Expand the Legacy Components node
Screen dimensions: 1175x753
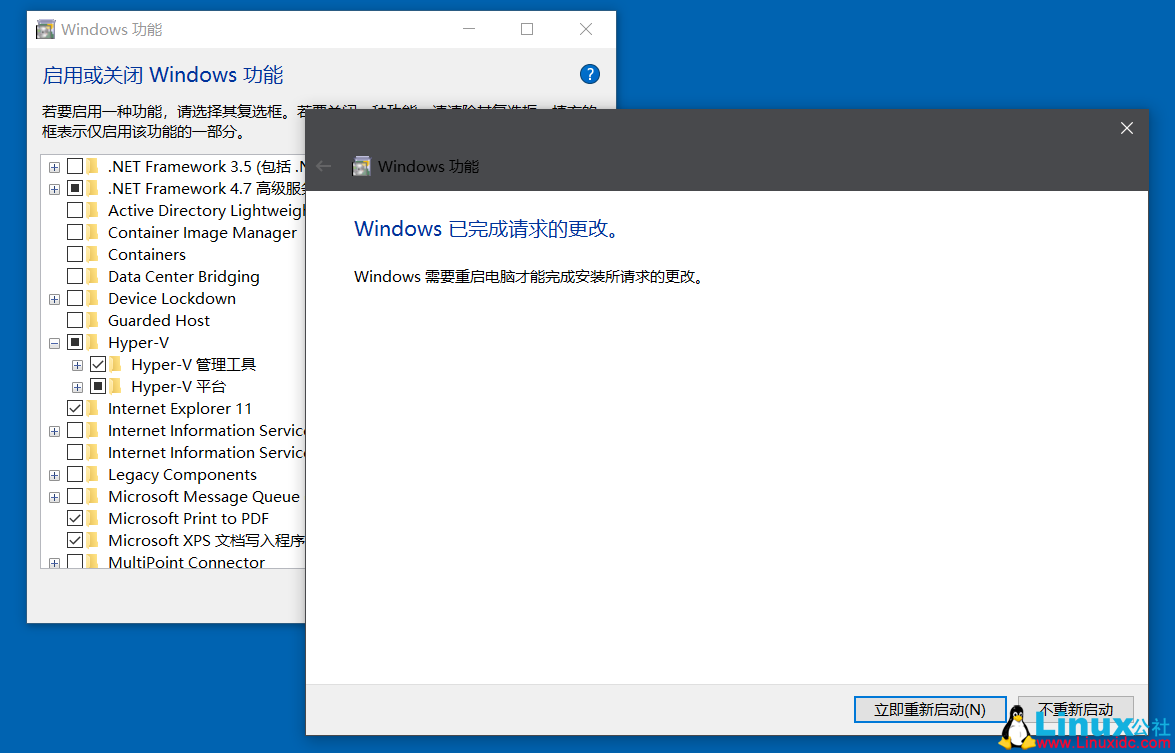click(x=54, y=476)
